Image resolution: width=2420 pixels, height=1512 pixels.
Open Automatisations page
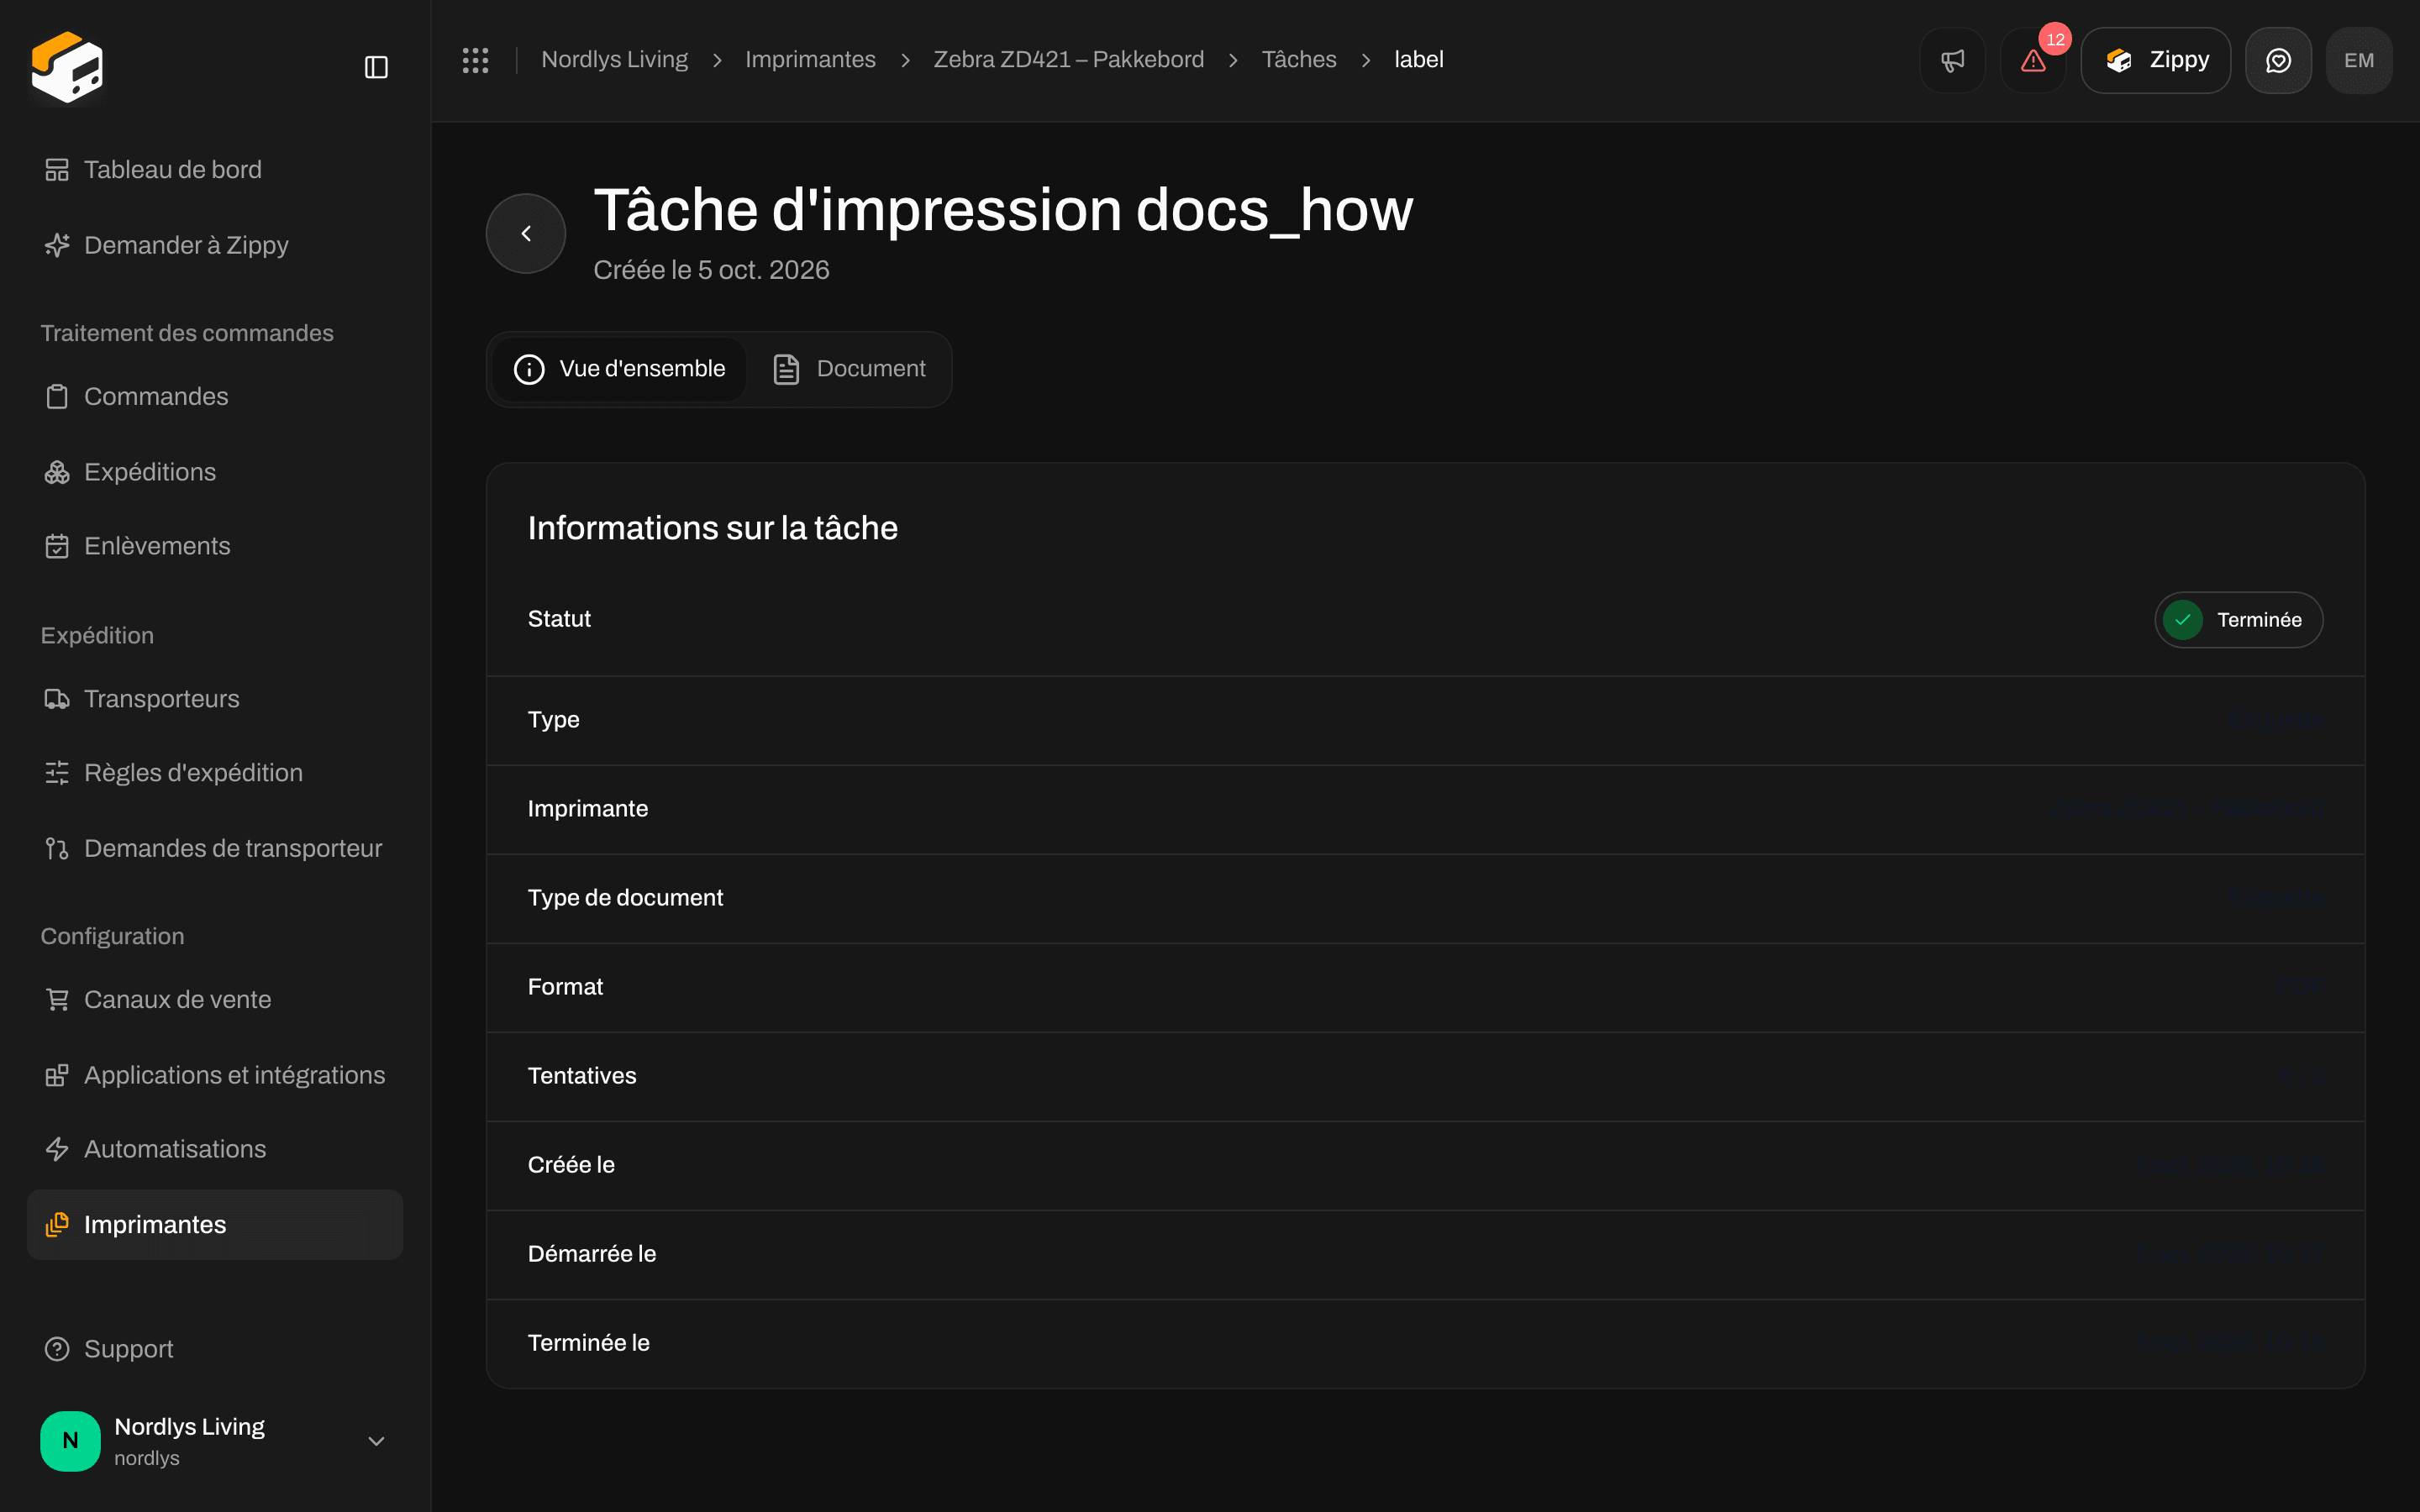tap(215, 1149)
